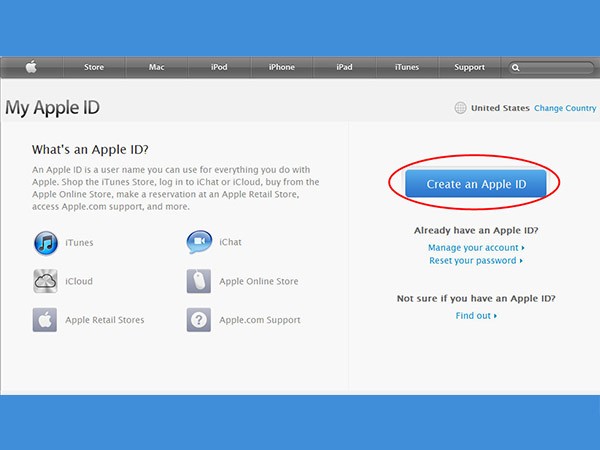Select the iPad navigation tab
The height and width of the screenshot is (450, 600).
click(x=344, y=67)
